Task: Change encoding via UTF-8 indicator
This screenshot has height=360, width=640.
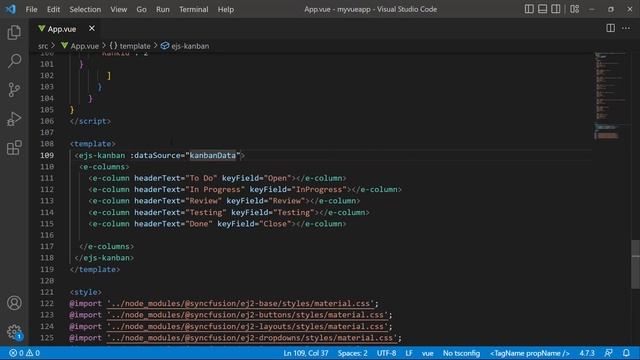Action: (x=386, y=353)
